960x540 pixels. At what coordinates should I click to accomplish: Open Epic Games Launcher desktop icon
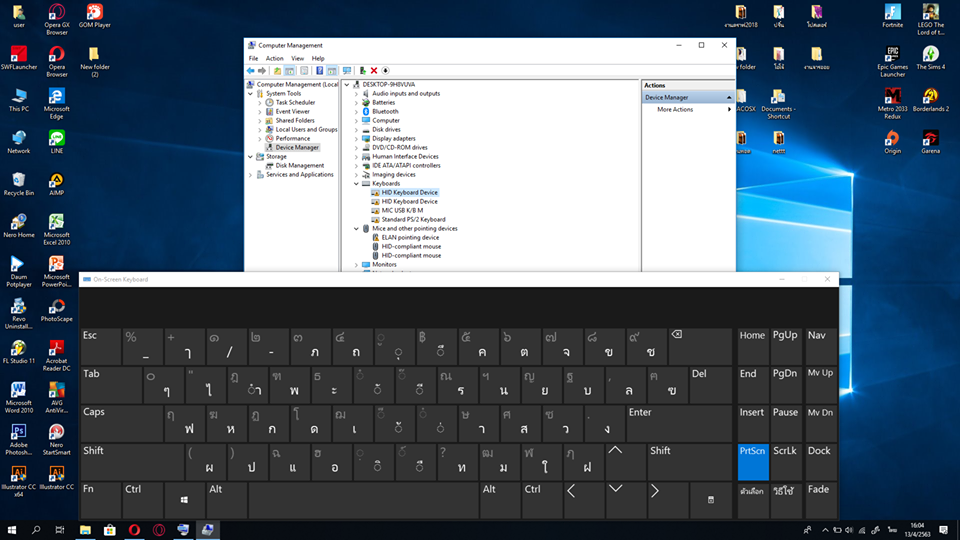coord(892,61)
